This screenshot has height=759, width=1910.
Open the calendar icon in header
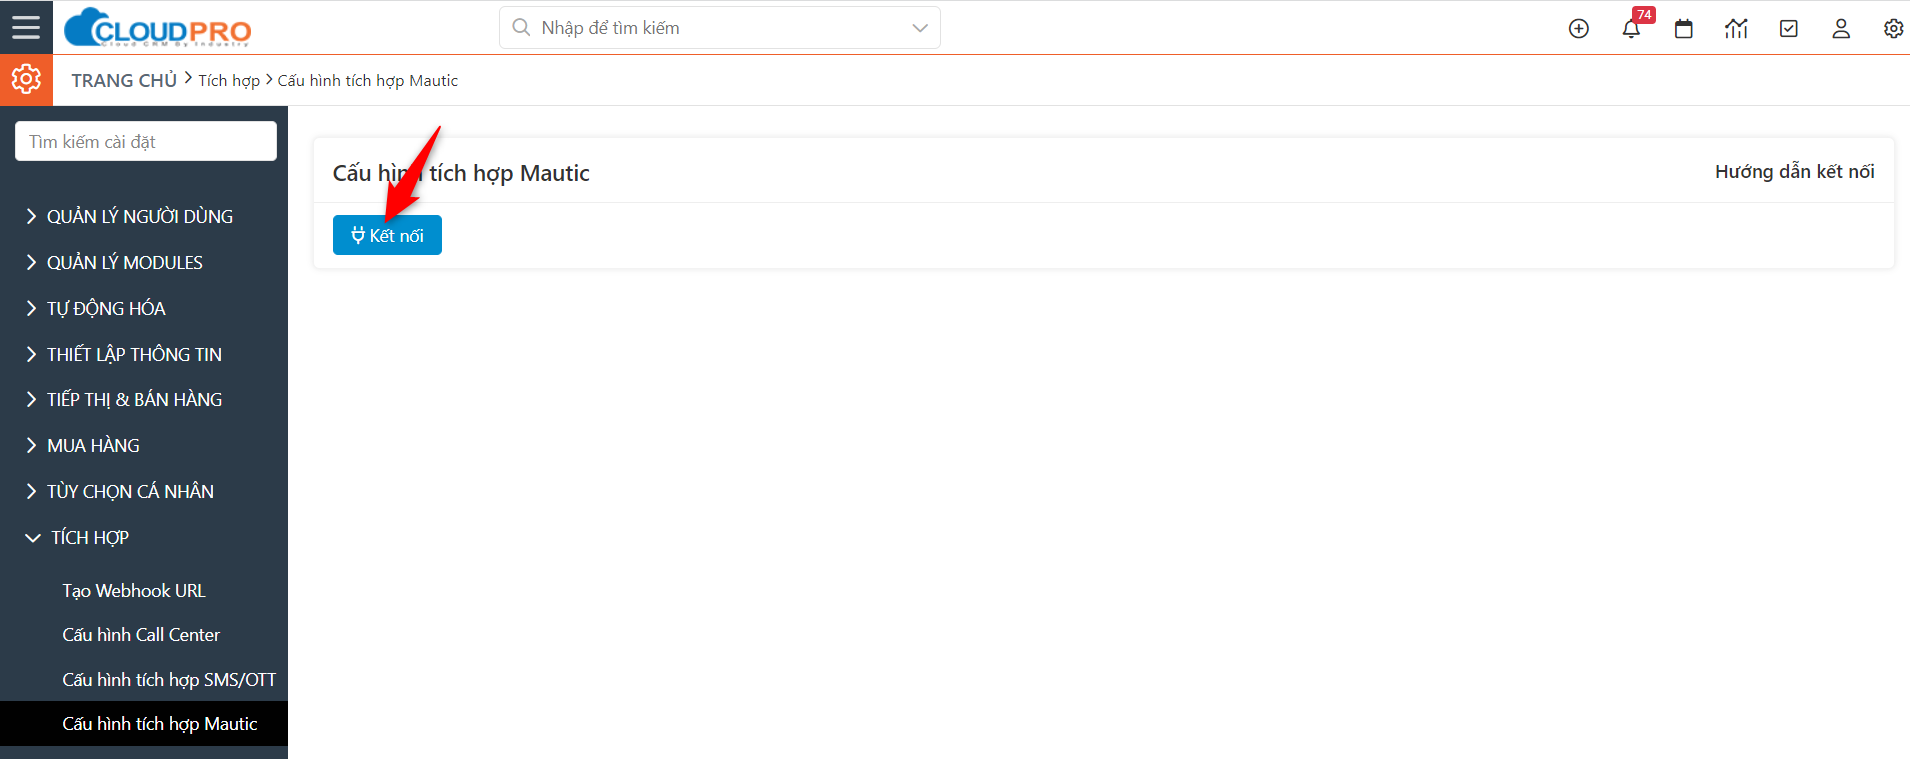[1684, 29]
